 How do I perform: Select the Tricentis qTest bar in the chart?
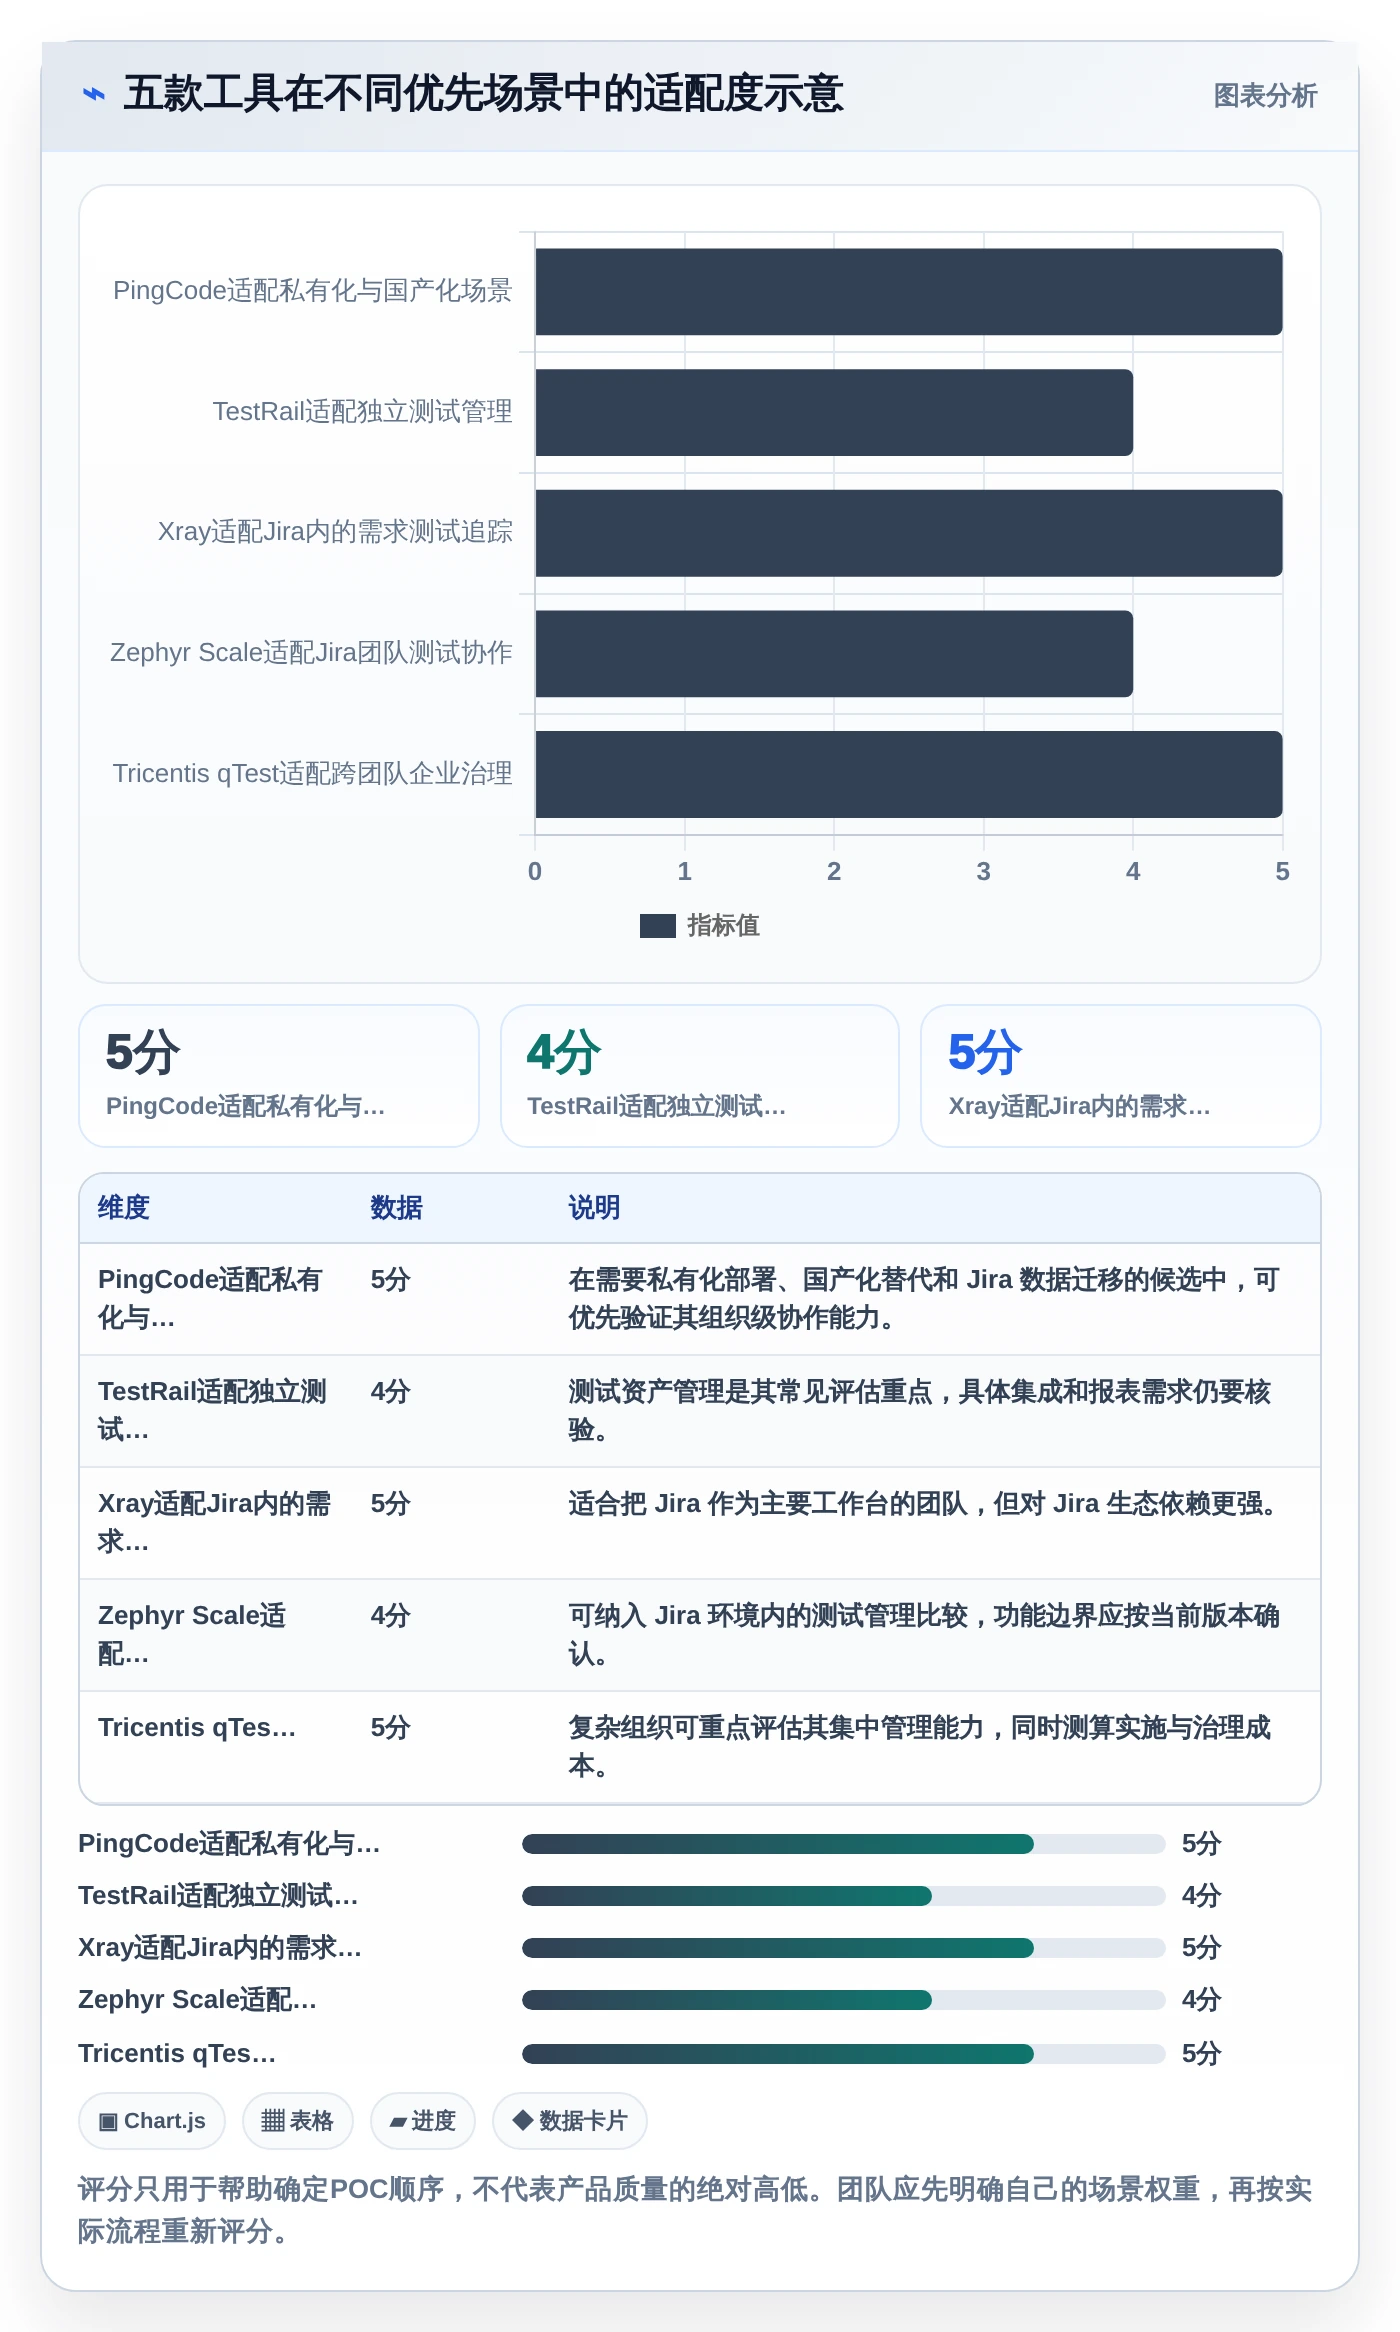pyautogui.click(x=908, y=774)
